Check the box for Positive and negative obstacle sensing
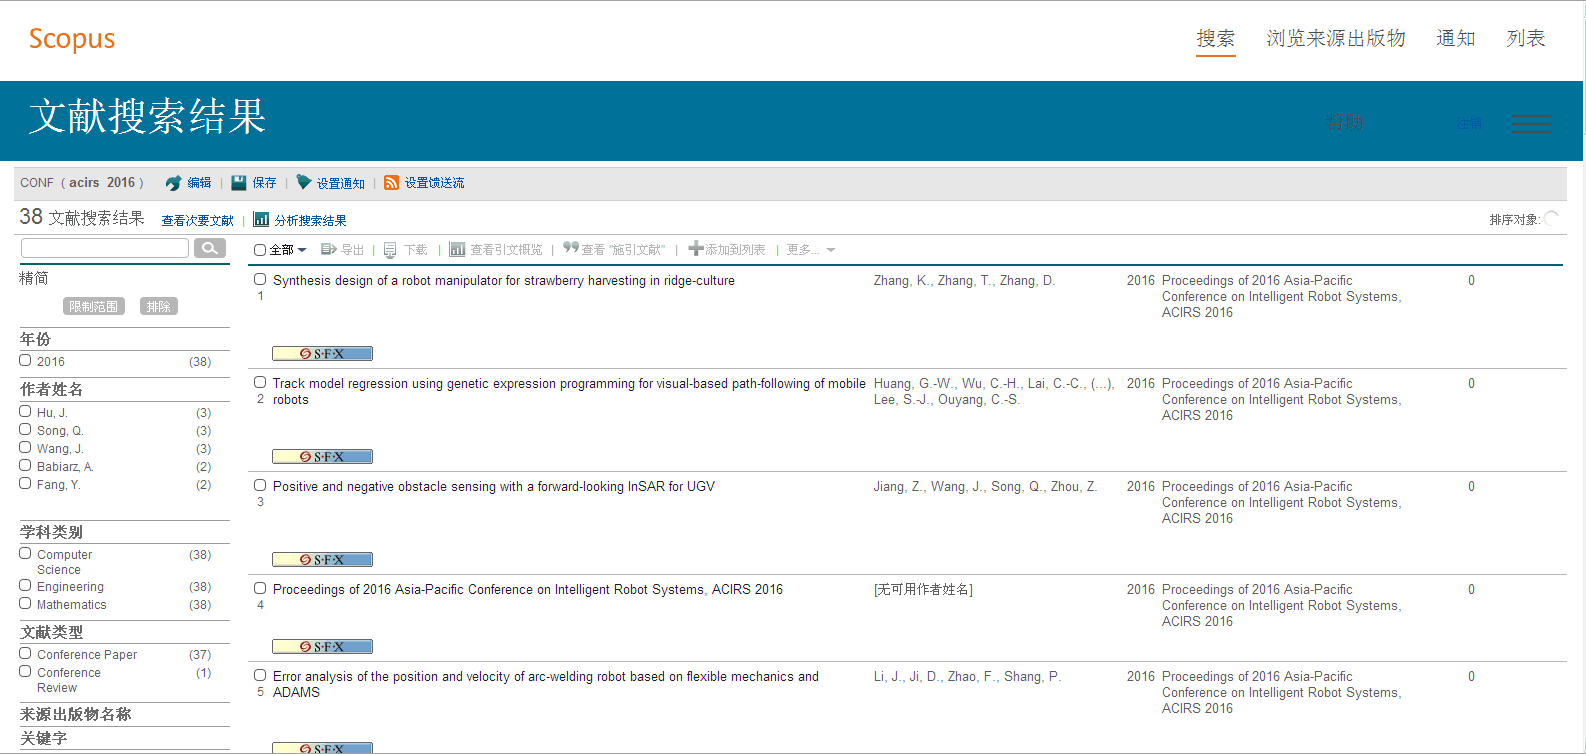 260,485
